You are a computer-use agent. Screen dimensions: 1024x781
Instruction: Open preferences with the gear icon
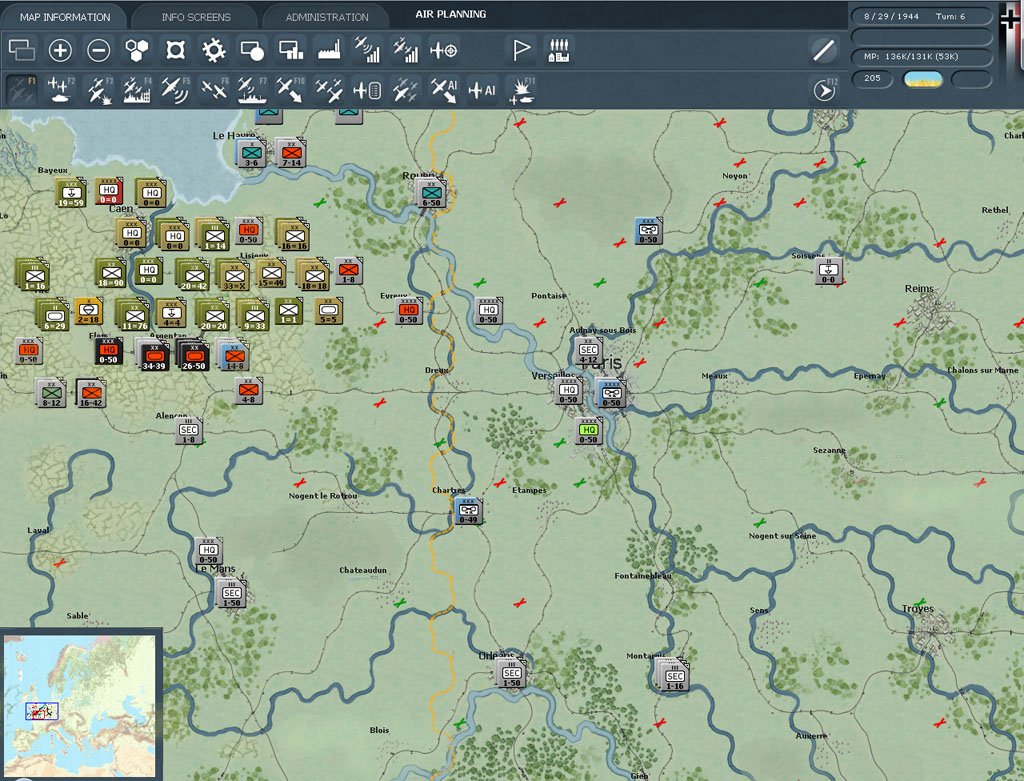(214, 50)
